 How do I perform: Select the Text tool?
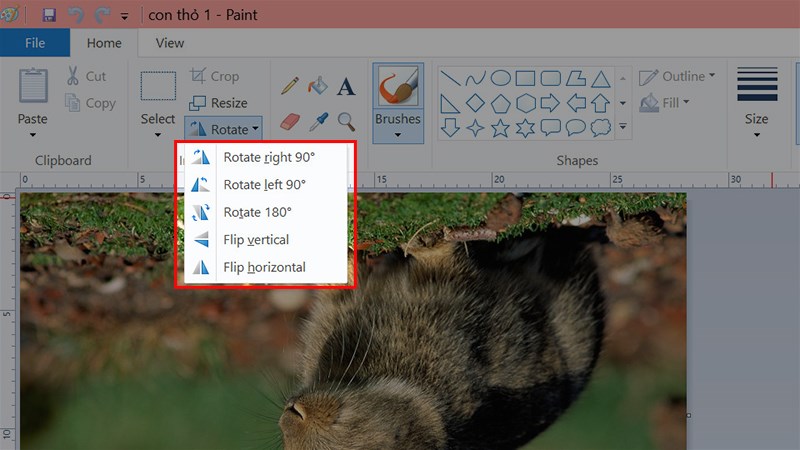pos(346,87)
